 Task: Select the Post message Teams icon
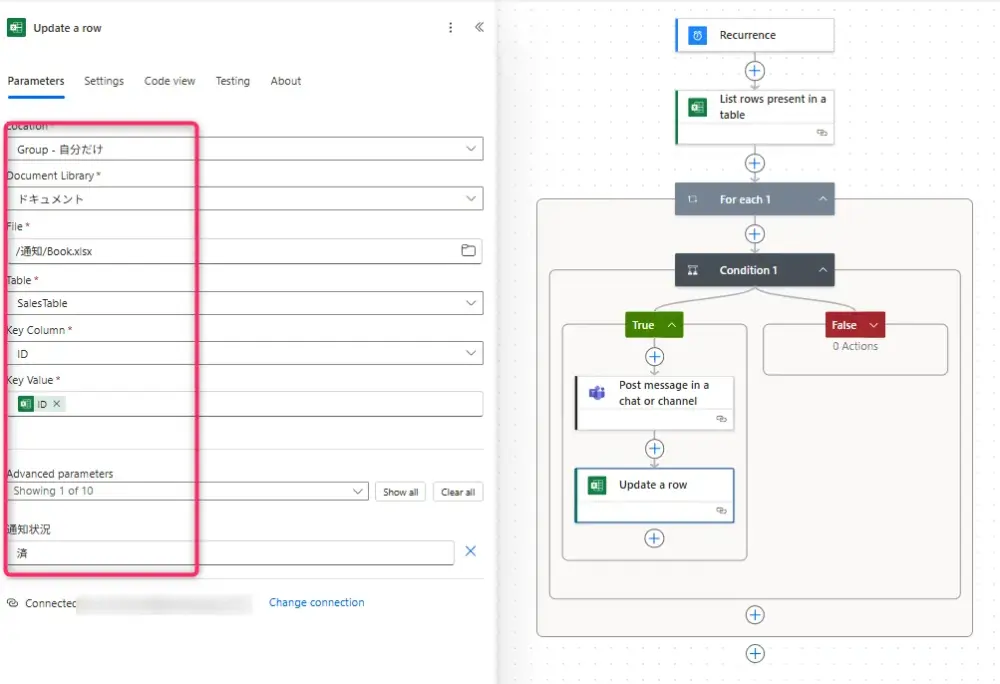[x=597, y=393]
